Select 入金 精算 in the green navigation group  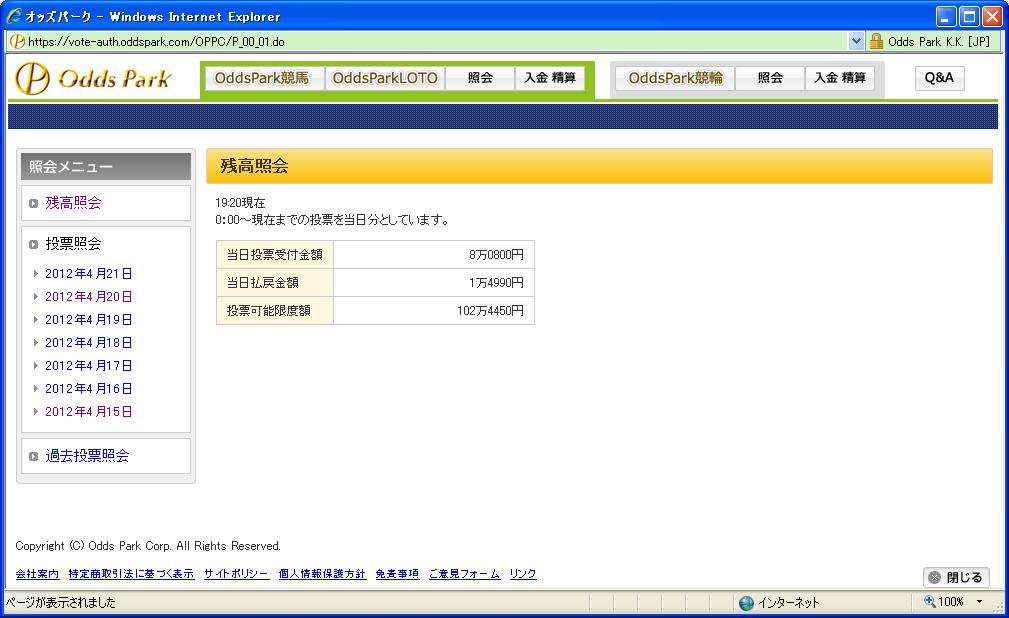click(550, 78)
